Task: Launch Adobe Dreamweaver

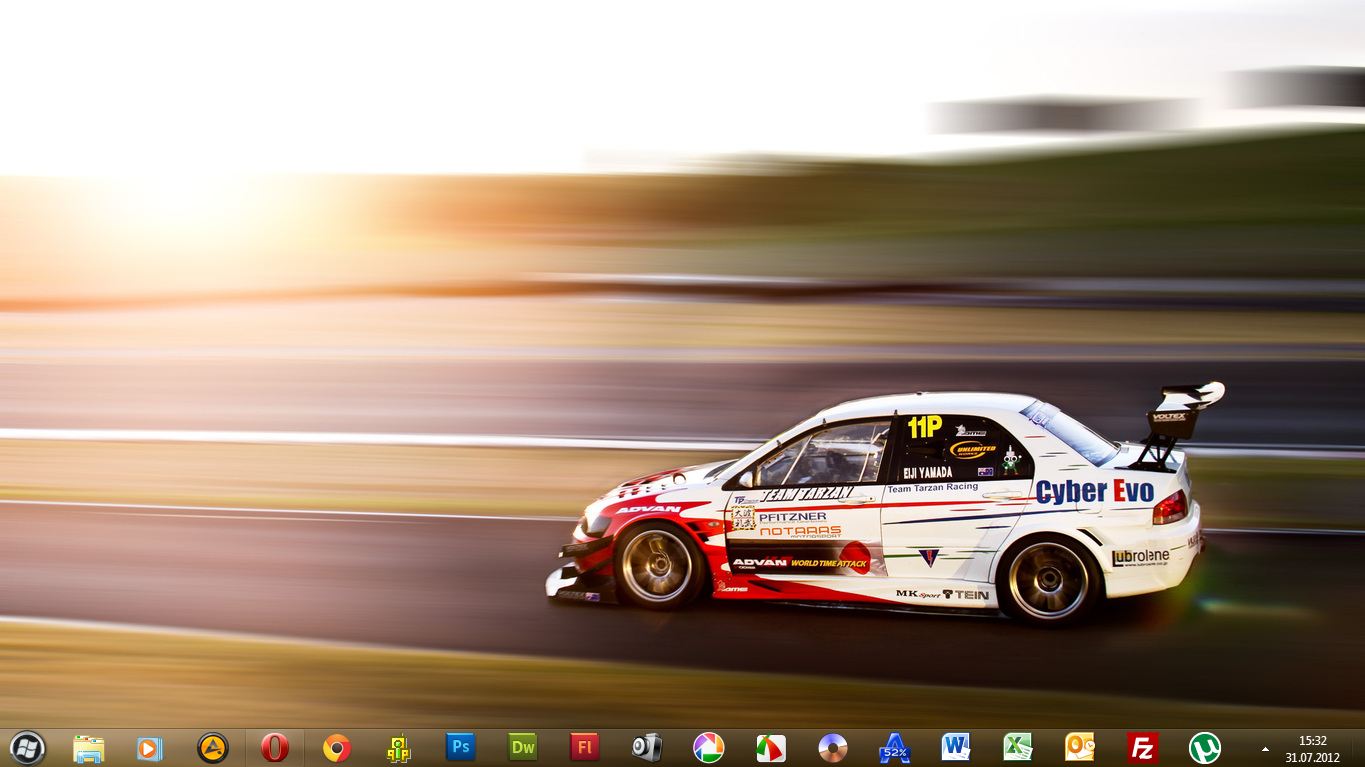Action: click(522, 747)
